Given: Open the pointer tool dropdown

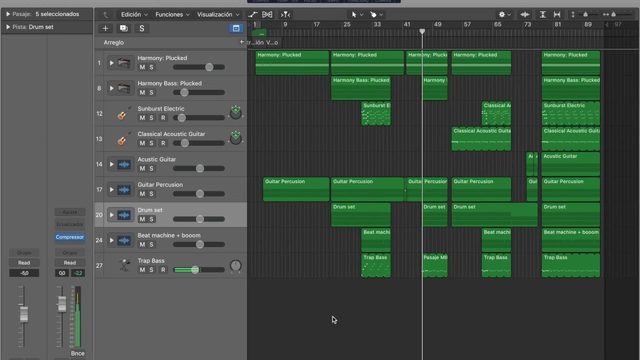Looking at the screenshot, I should click(x=356, y=14).
